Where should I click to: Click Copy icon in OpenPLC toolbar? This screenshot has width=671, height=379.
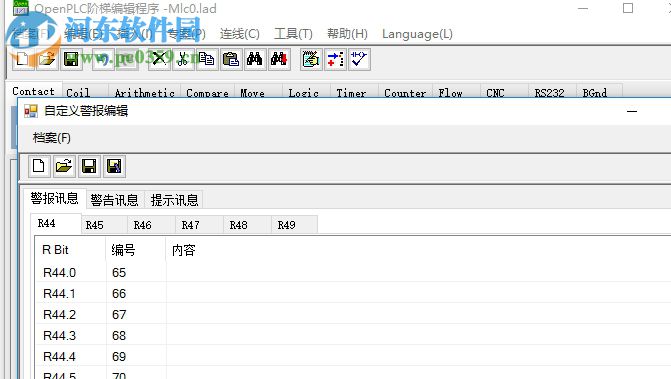click(207, 59)
